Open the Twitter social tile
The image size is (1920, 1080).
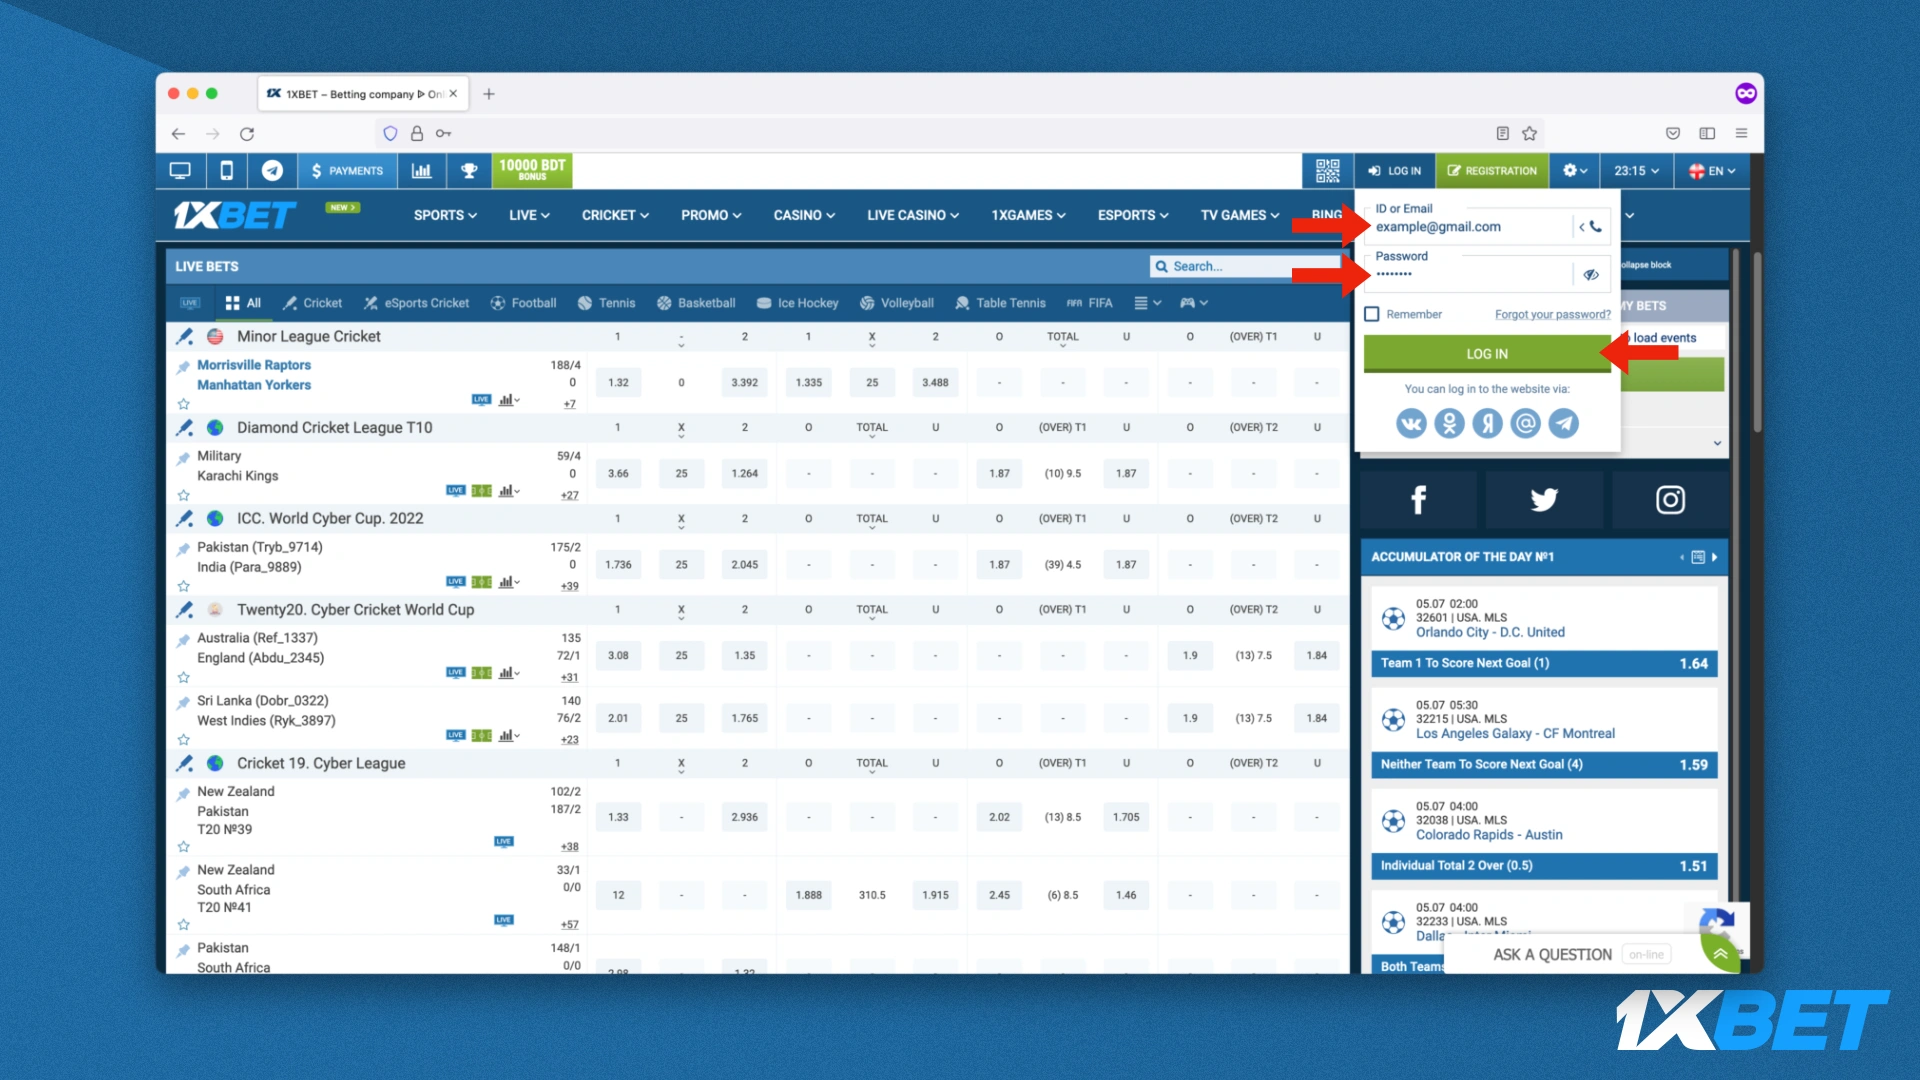1544,499
